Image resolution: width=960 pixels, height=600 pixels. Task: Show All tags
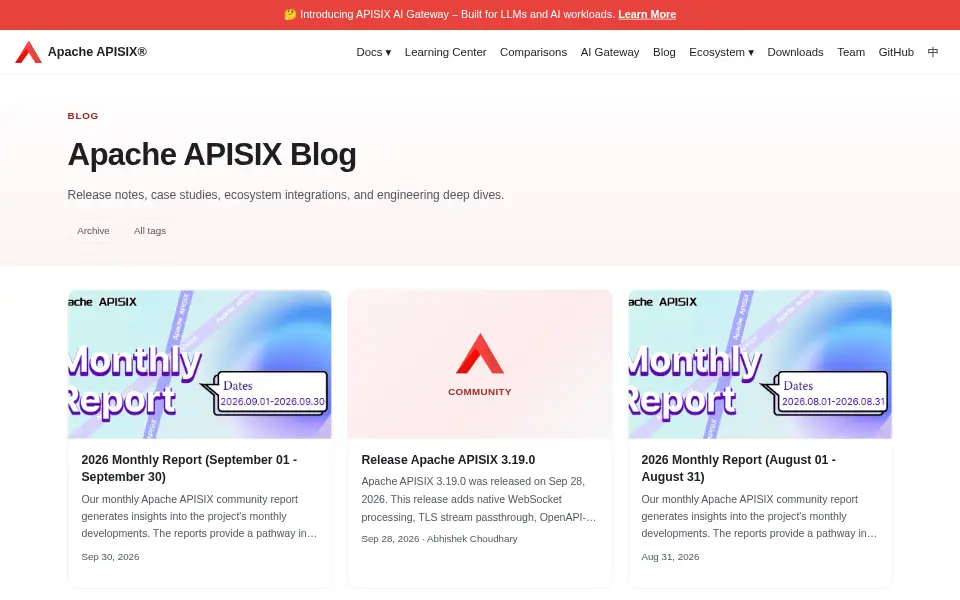(x=150, y=231)
